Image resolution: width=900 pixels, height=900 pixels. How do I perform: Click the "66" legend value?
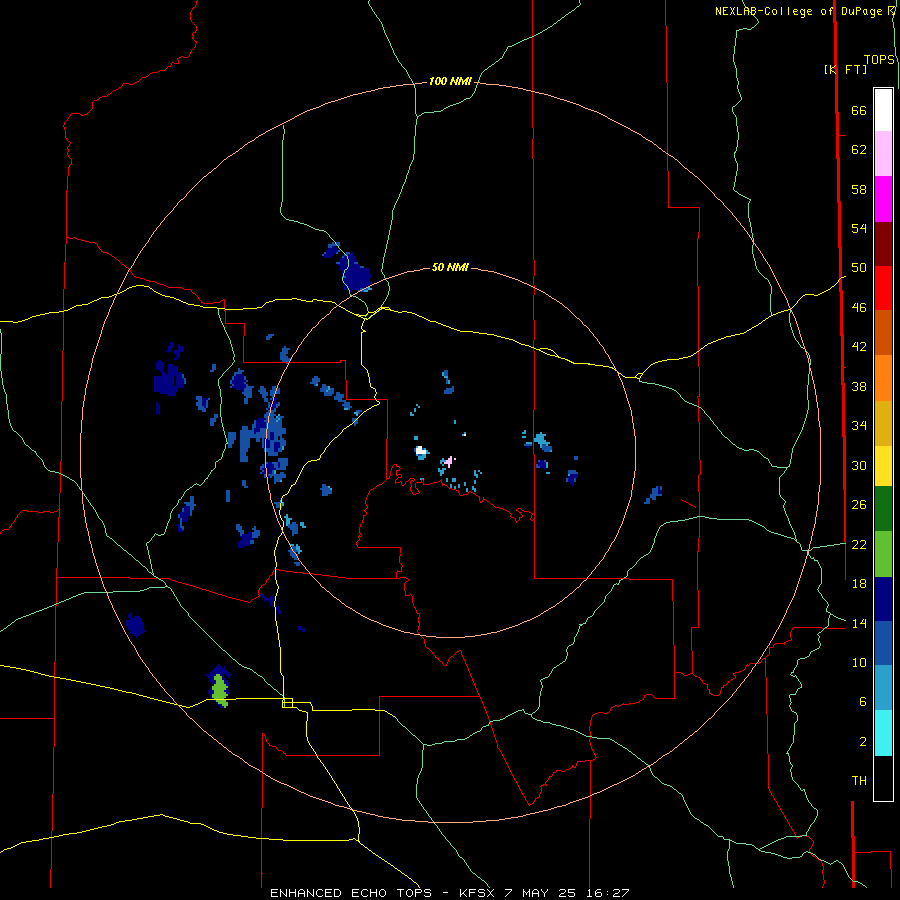859,111
